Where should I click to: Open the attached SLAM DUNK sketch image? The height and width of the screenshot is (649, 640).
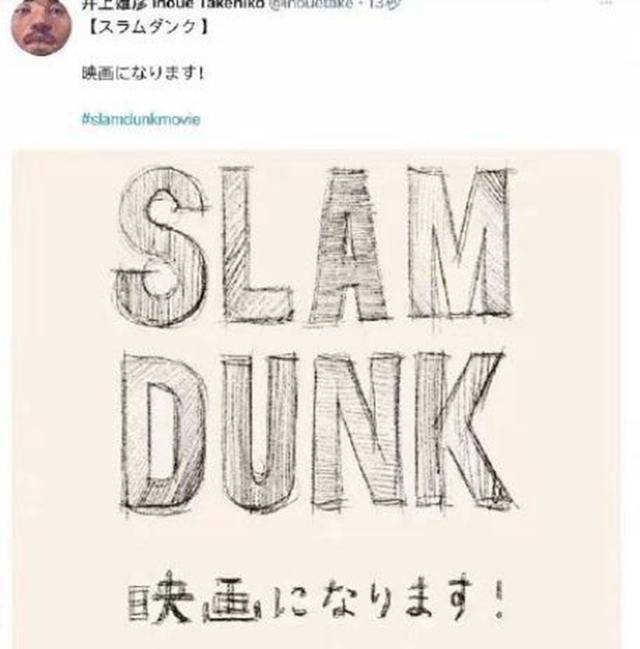pyautogui.click(x=317, y=399)
